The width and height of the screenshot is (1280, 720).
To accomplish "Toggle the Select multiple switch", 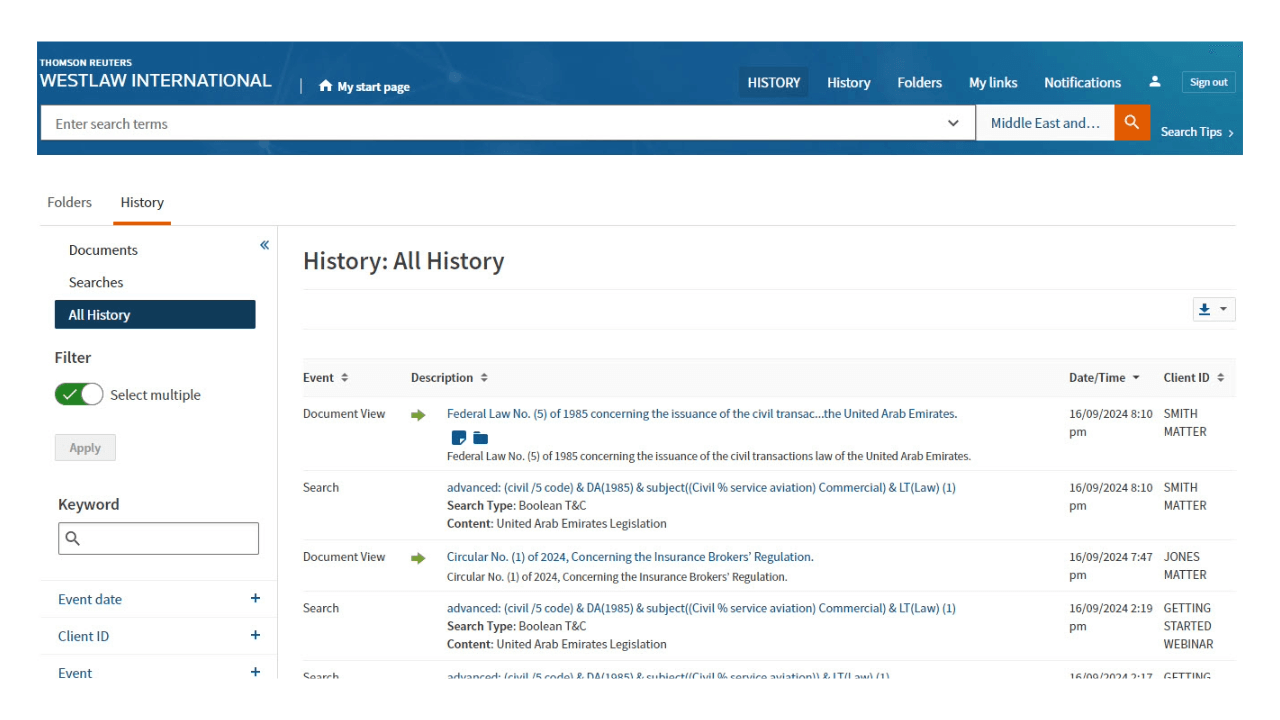I will pos(79,395).
